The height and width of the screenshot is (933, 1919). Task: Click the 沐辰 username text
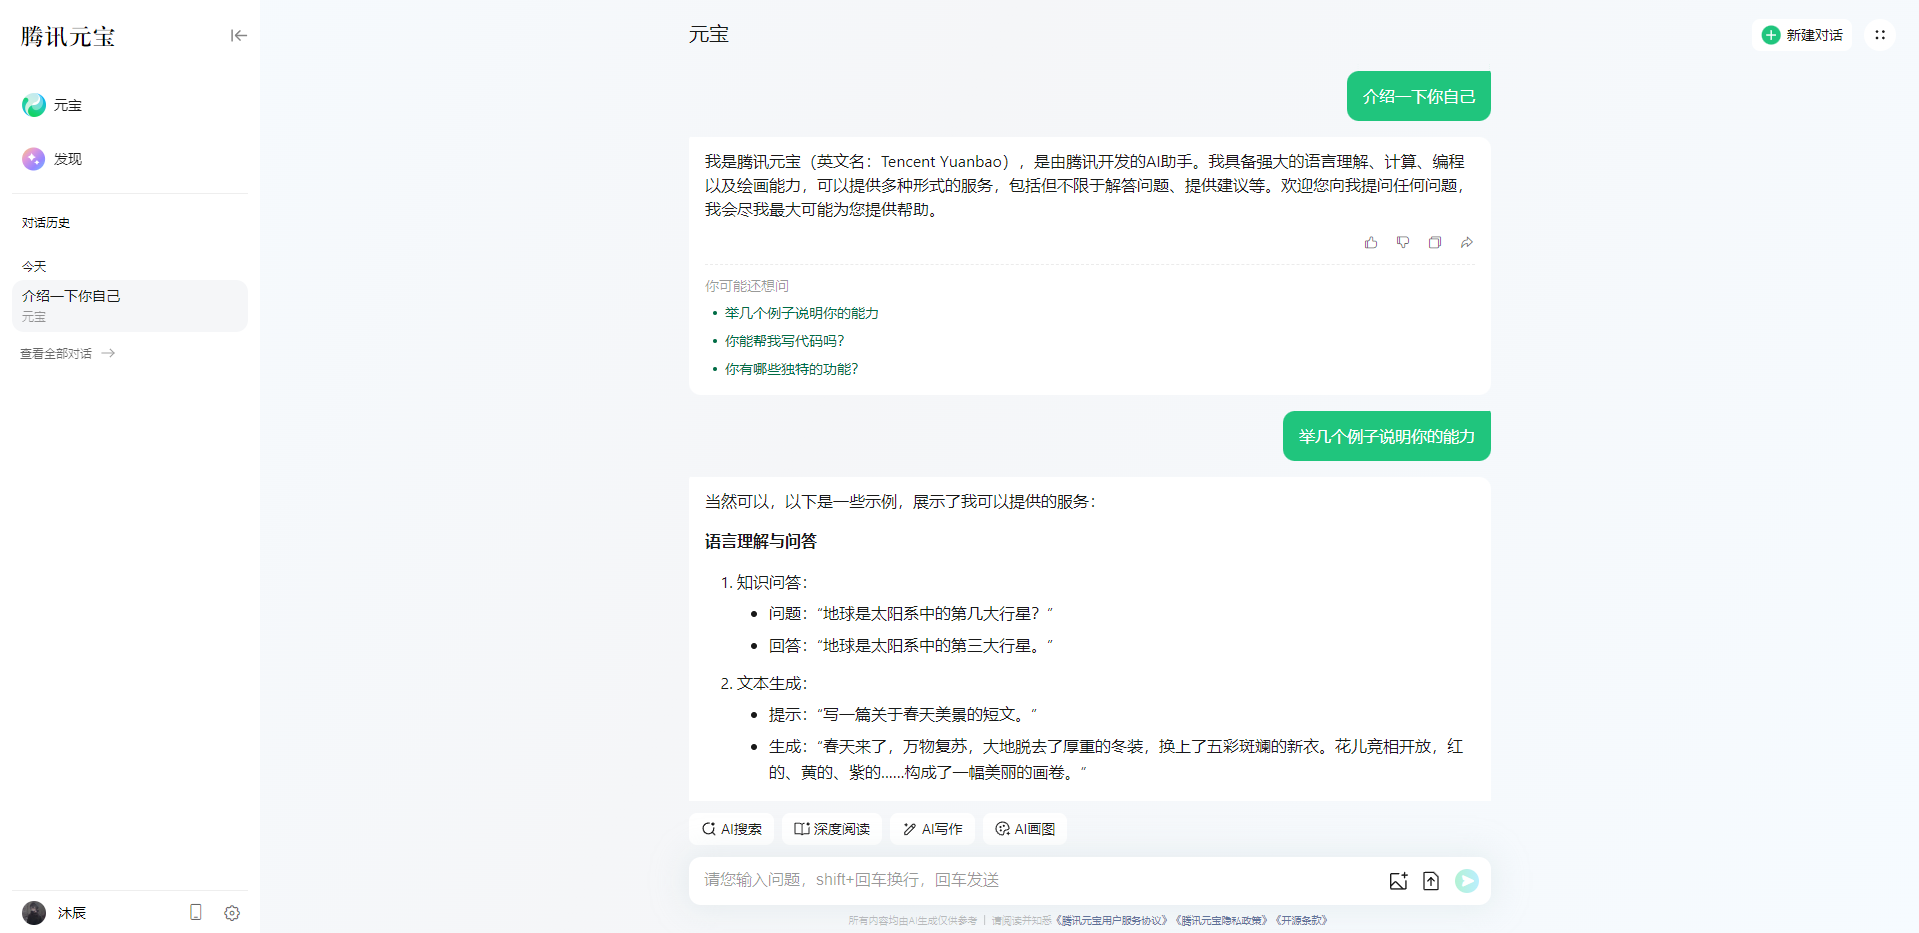72,913
